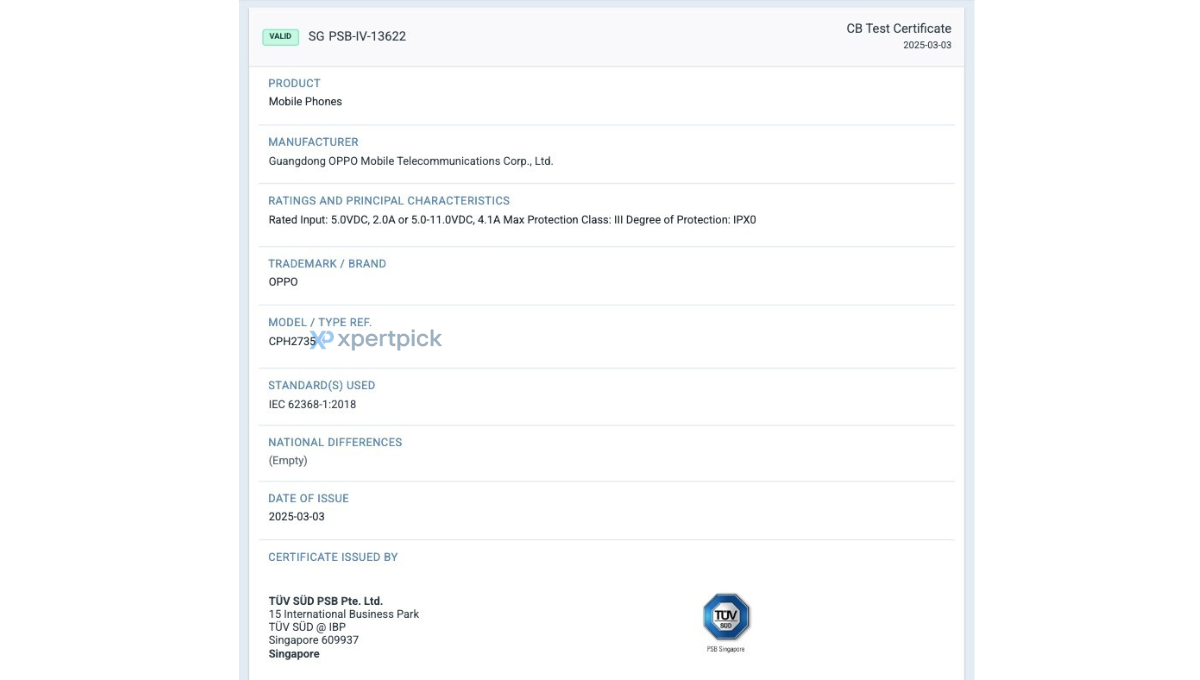Click the Ratings and Principal Characteristics heading
This screenshot has width=1200, height=680.
pyautogui.click(x=388, y=201)
